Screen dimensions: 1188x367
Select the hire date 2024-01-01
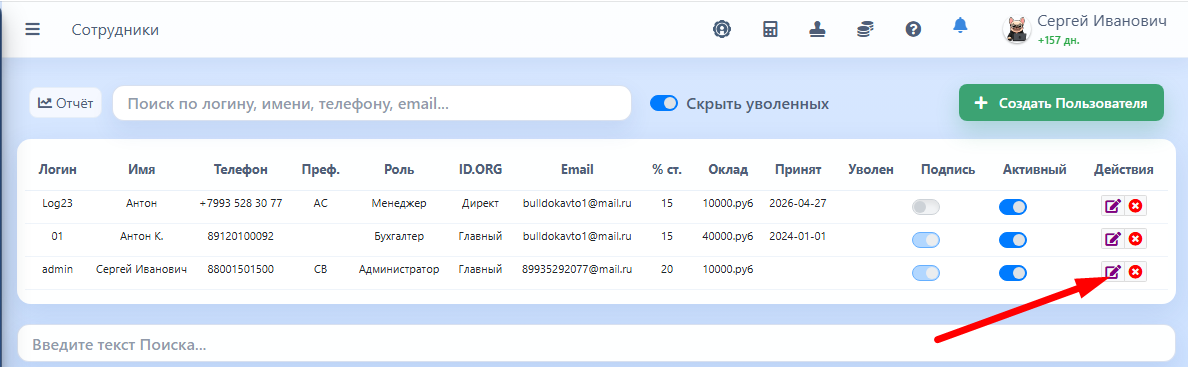pos(798,237)
